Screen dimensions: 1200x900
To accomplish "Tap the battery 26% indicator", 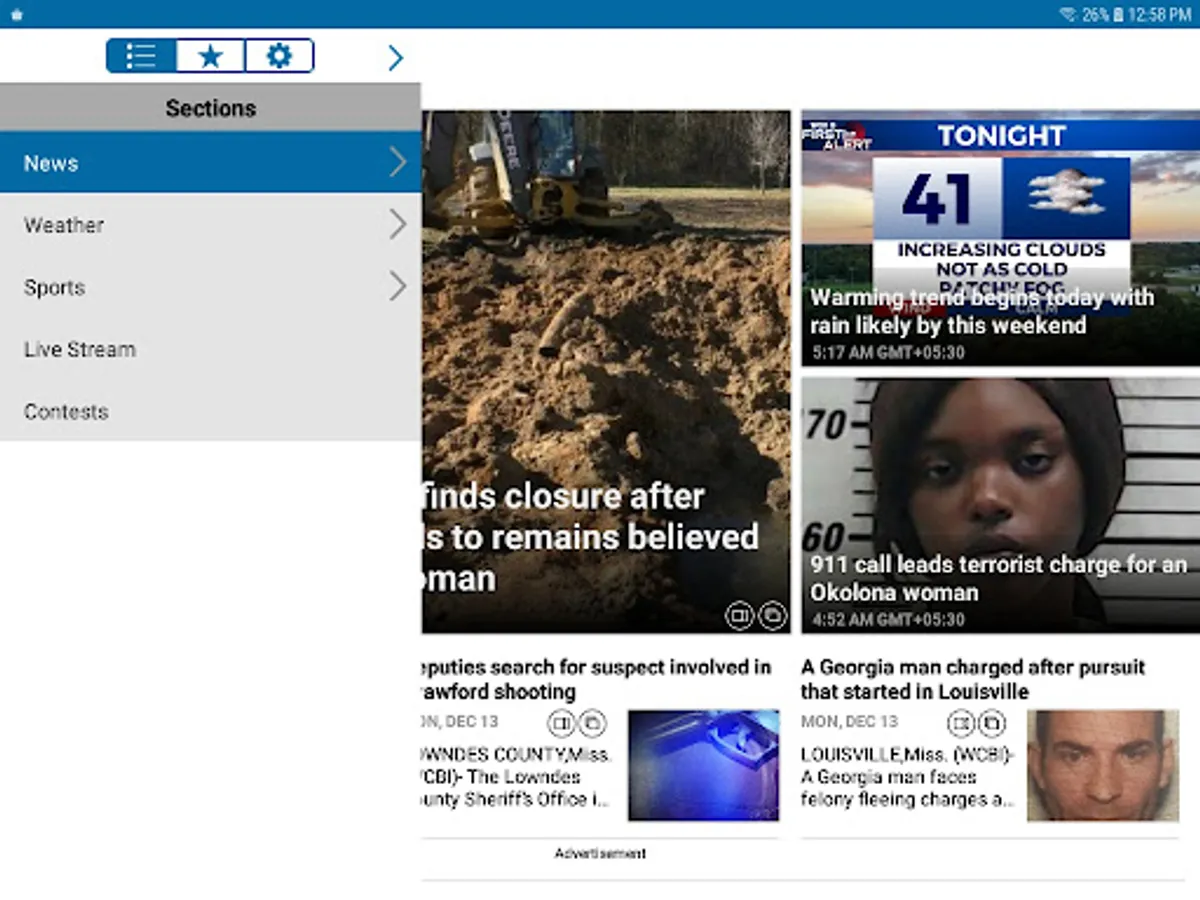I will (x=1102, y=14).
